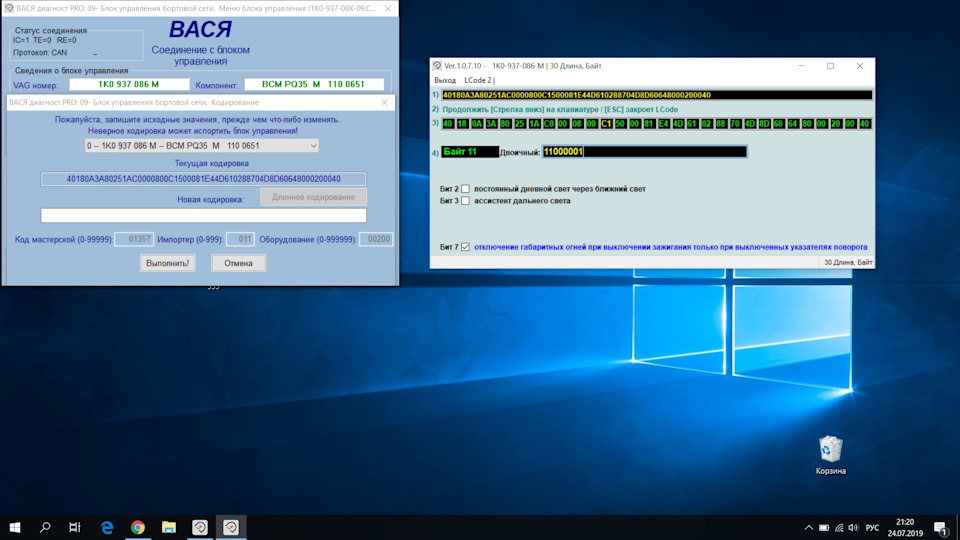
Task: Click Импортер field 011
Action: (240, 239)
